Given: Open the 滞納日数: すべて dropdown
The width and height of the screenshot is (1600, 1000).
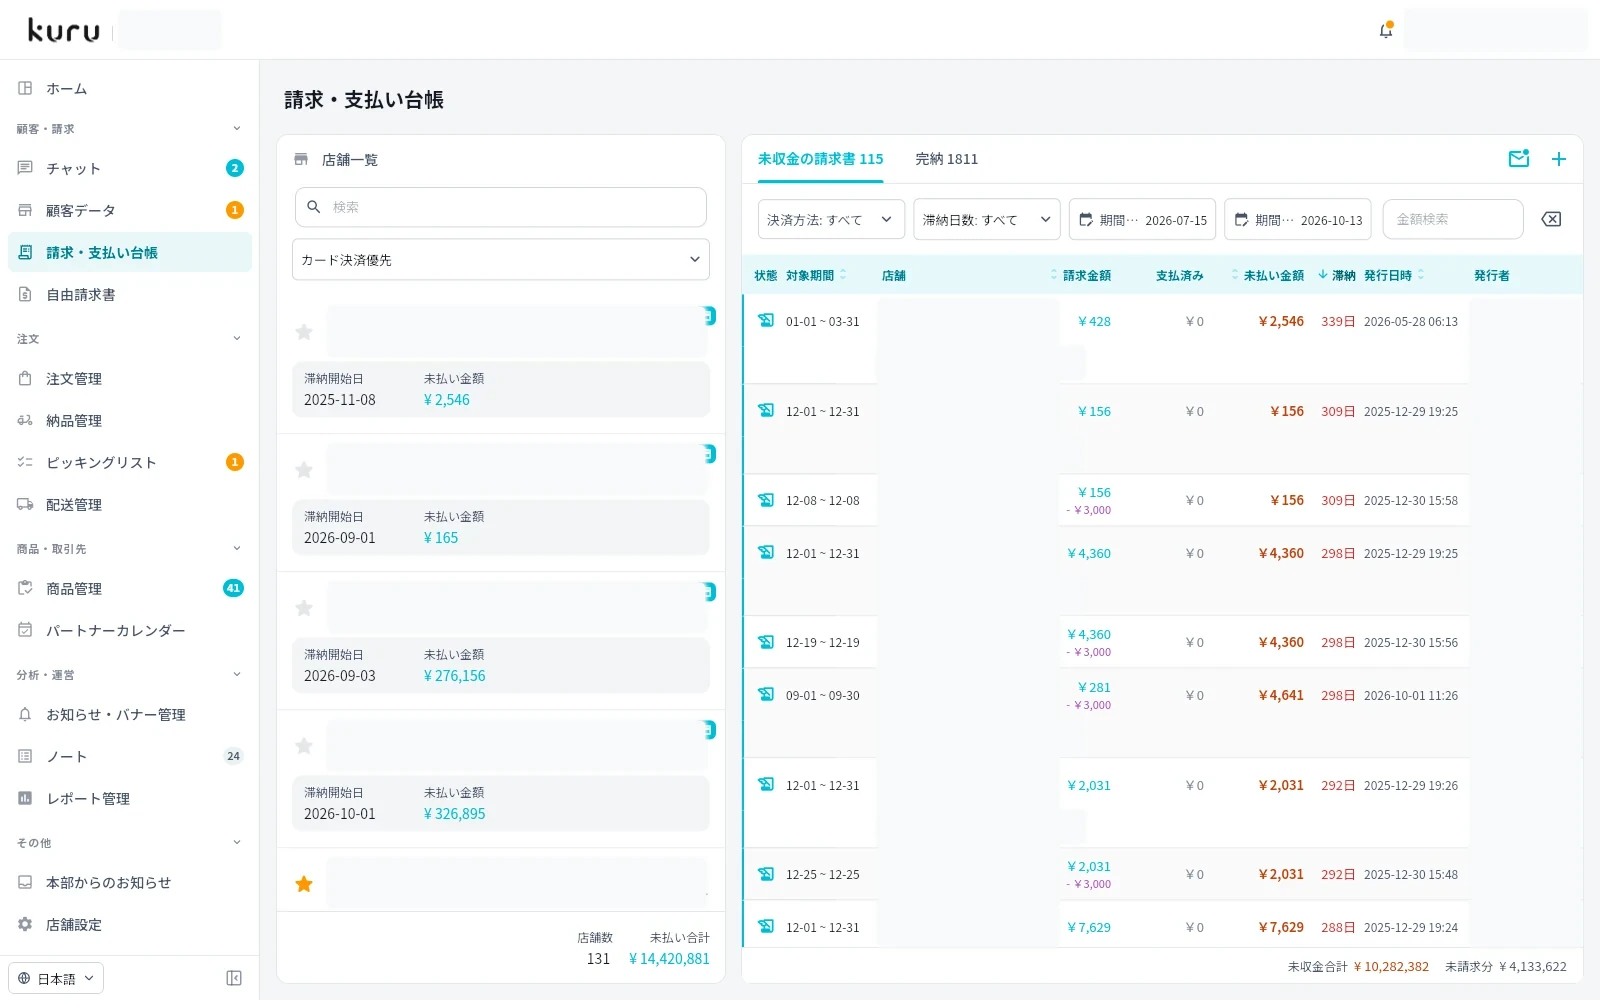Looking at the screenshot, I should tap(987, 219).
